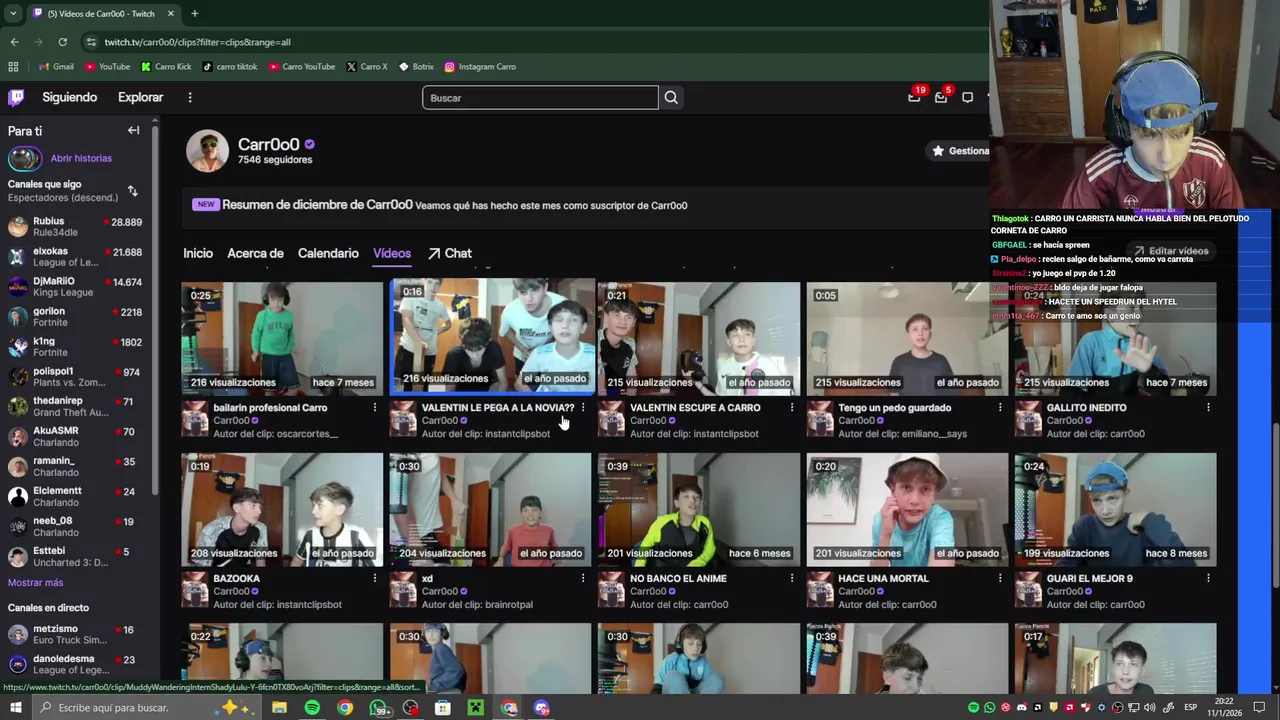Play the bailarin profesional Carro clip thumbnail
1280x720 pixels.
(x=282, y=337)
